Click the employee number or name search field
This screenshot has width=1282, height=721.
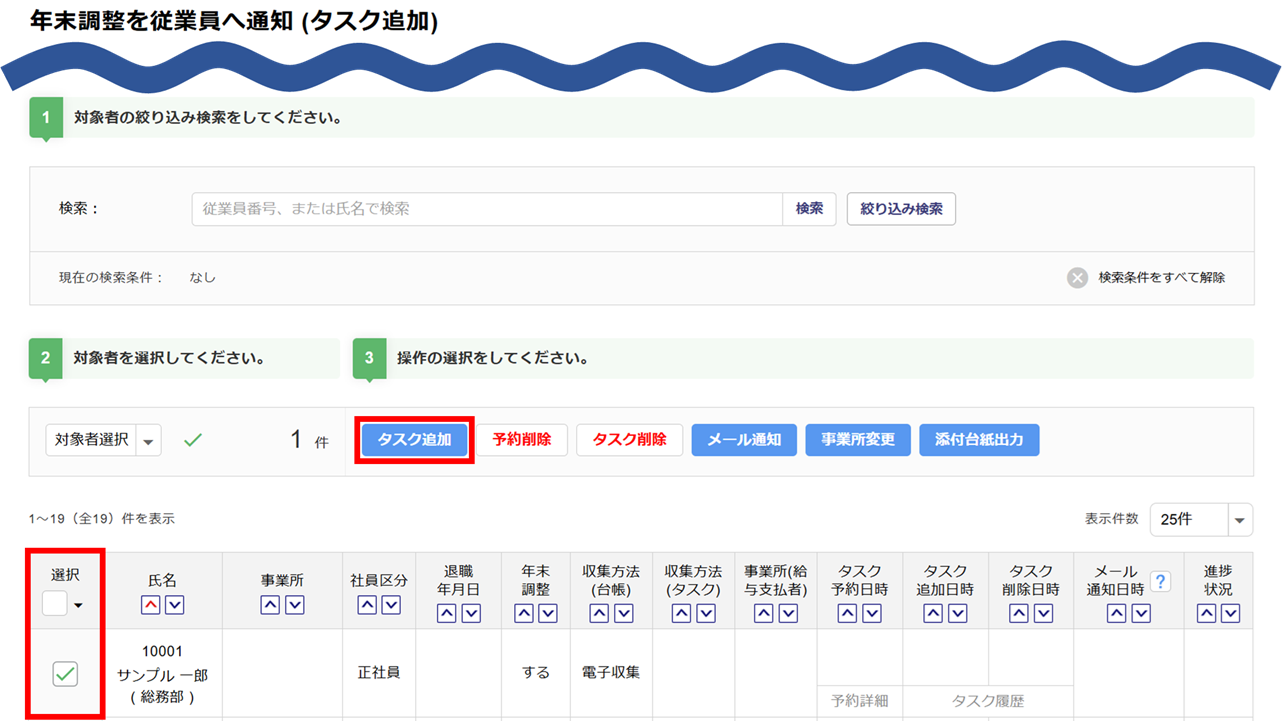coord(487,209)
